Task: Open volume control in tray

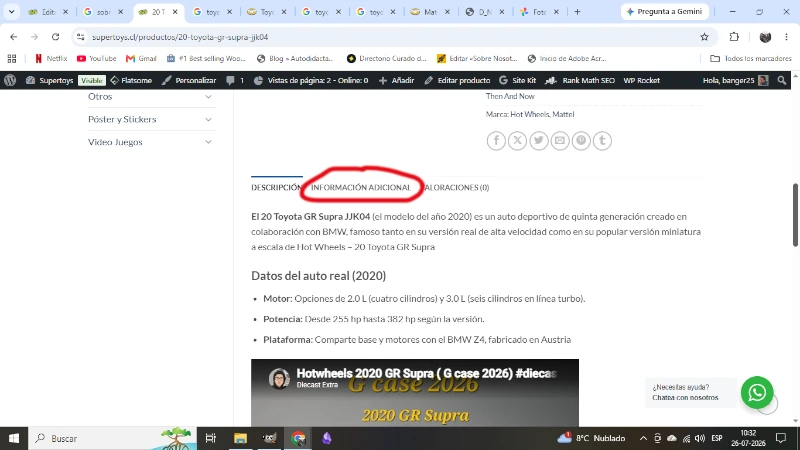Action: 700,438
